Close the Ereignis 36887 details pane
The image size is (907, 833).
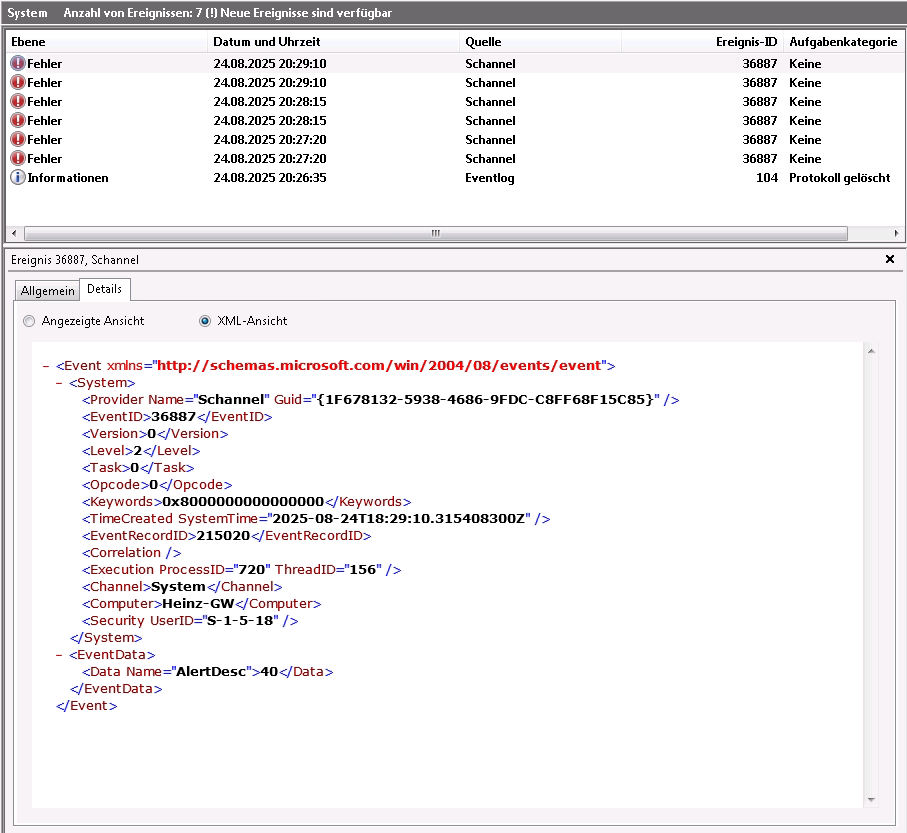(890, 259)
